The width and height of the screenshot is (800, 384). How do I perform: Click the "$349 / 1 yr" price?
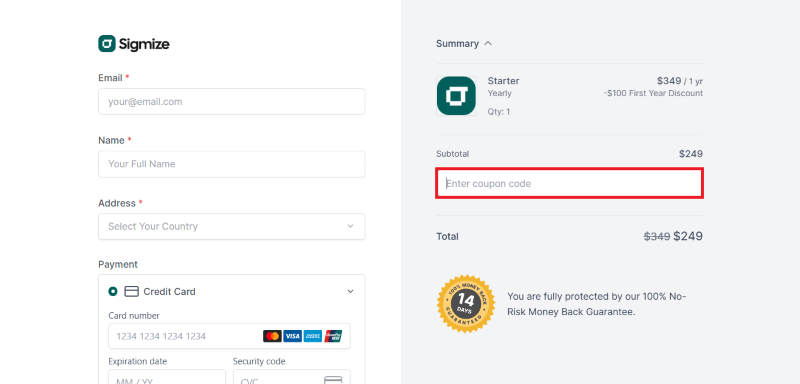680,81
